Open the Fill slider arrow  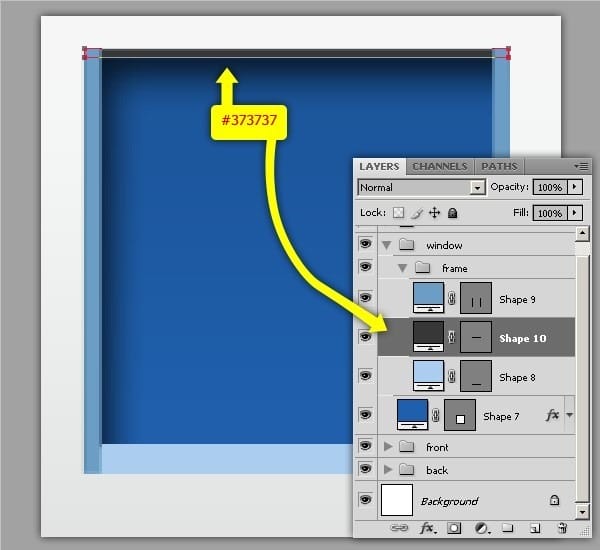pos(575,213)
